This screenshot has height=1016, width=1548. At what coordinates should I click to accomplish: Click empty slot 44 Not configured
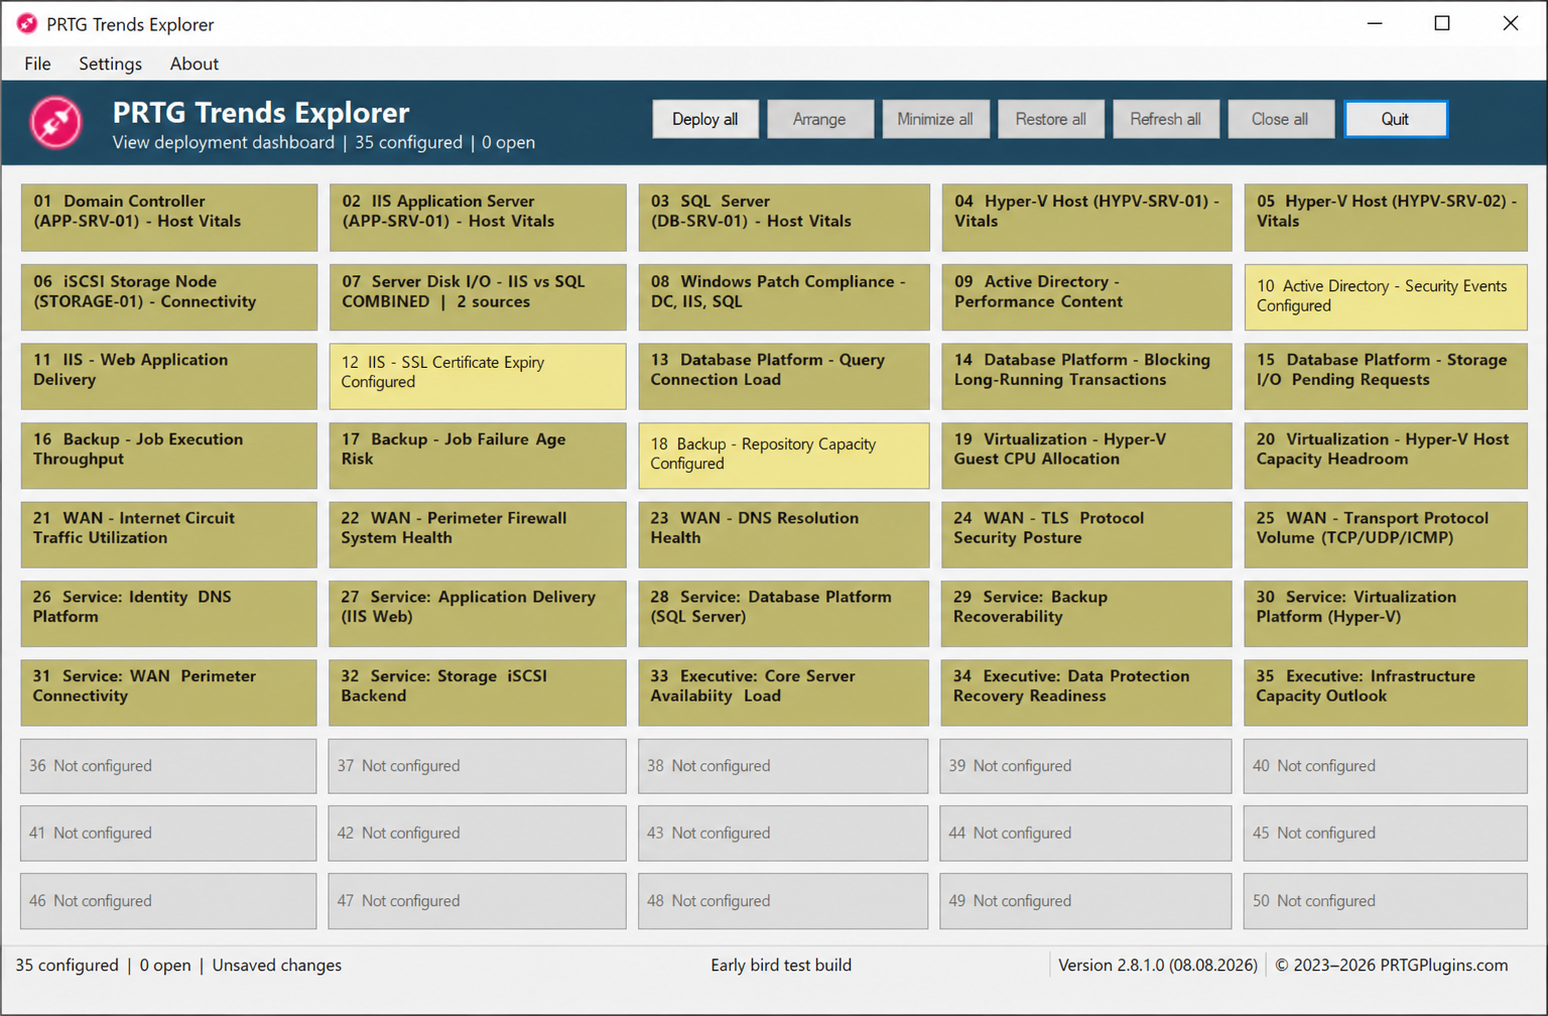(1086, 833)
